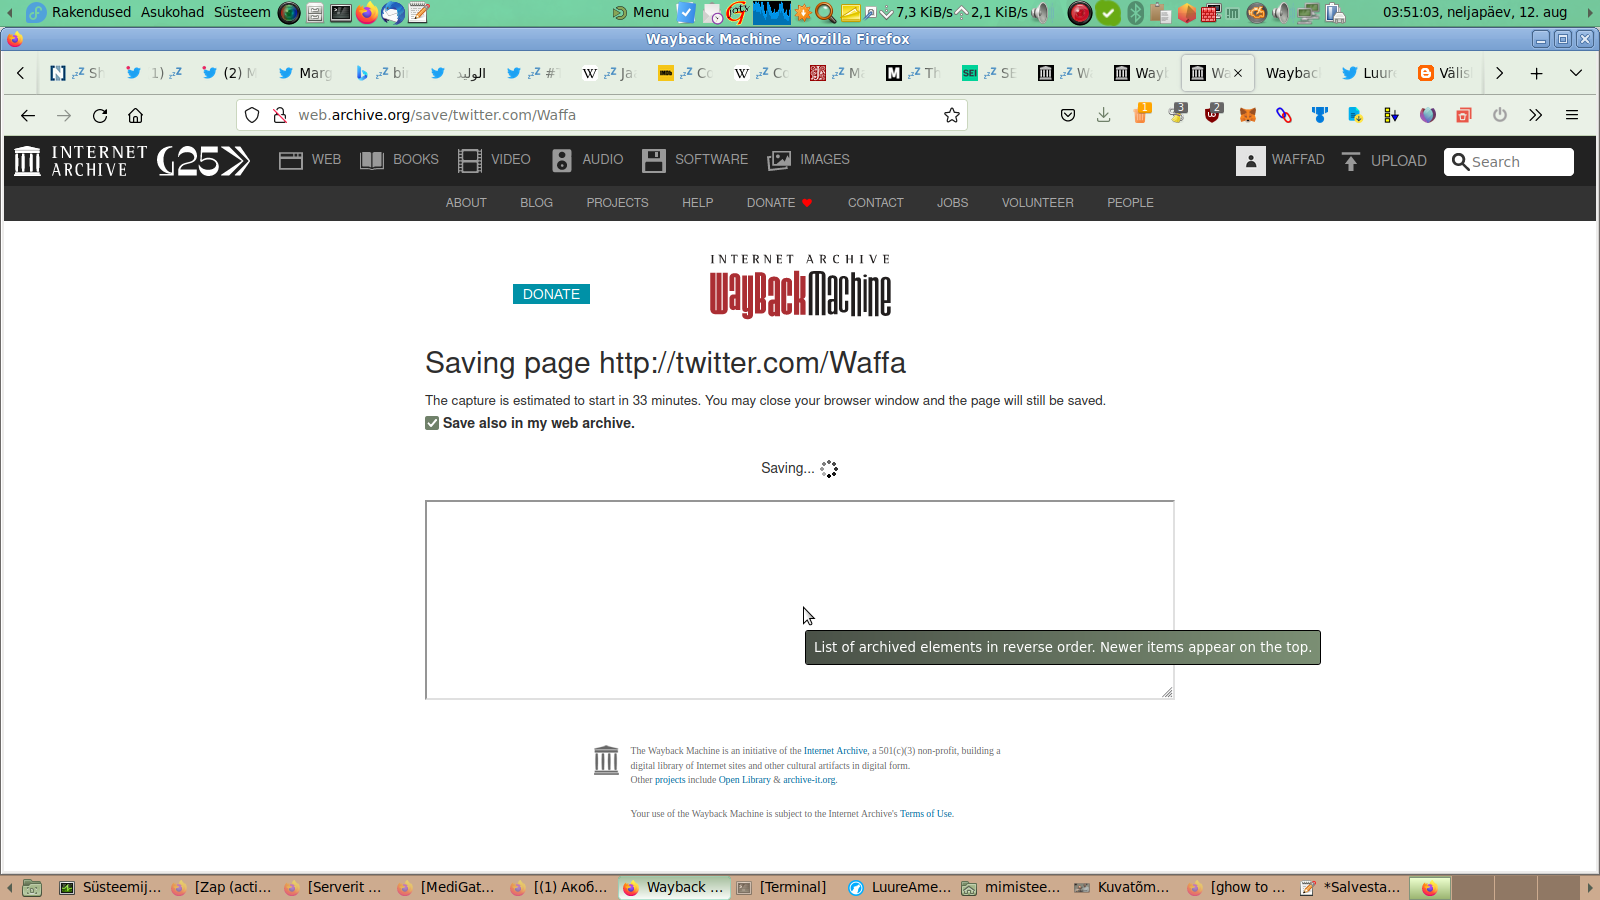Viewport: 1600px width, 900px height.
Task: Toggle Save also in my web archive
Action: tap(432, 423)
